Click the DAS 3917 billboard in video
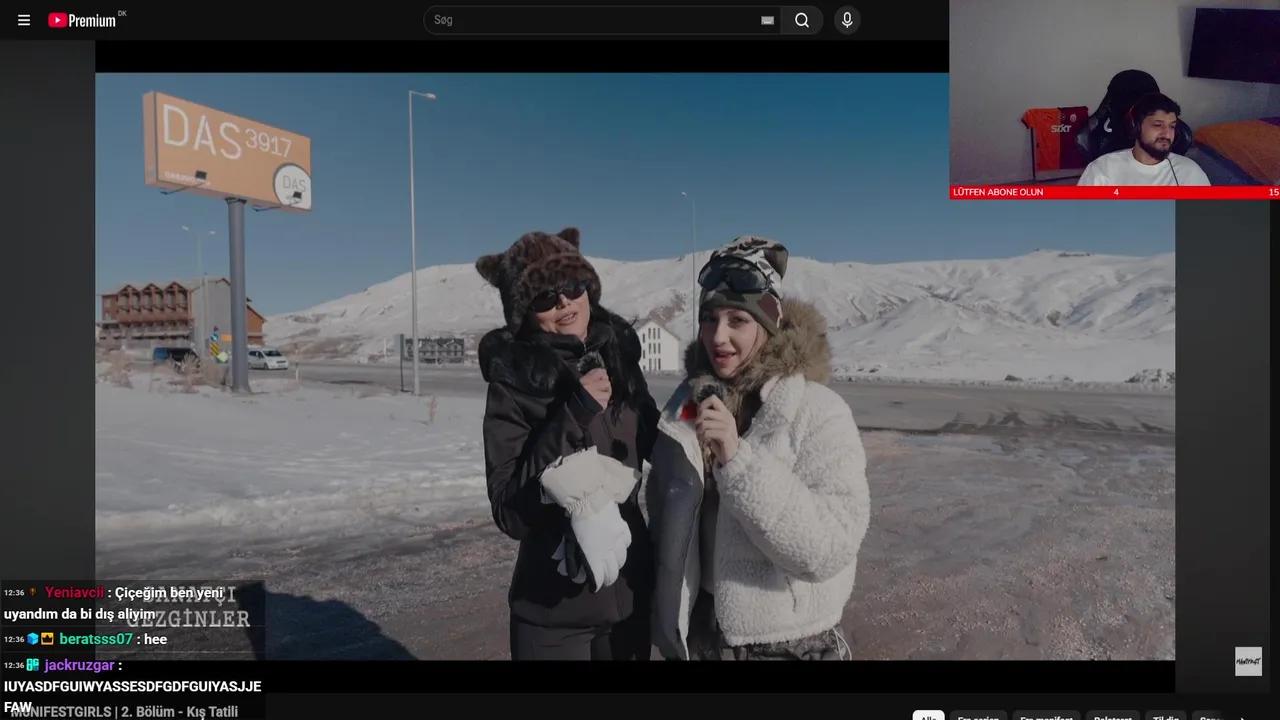The image size is (1280, 720). point(227,151)
